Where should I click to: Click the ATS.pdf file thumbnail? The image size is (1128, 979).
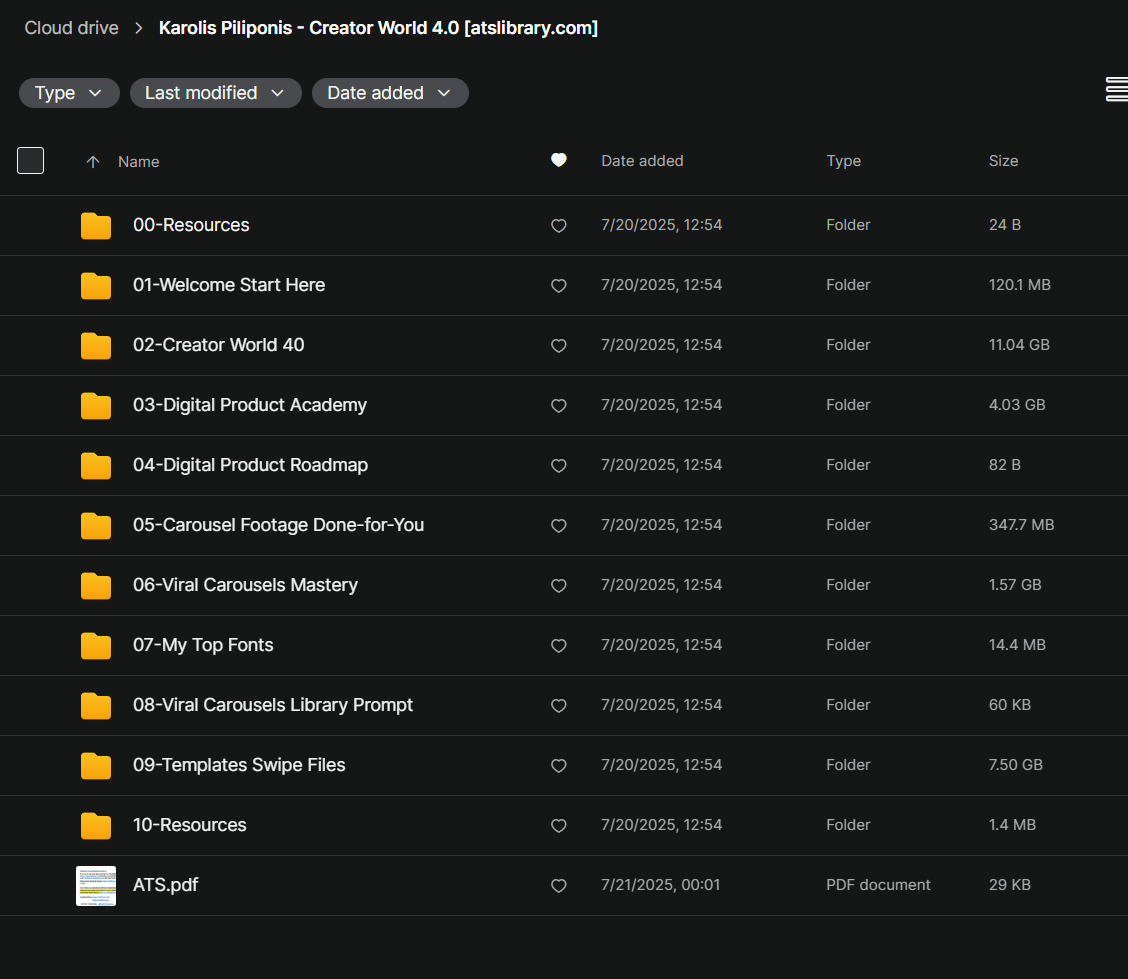click(96, 886)
